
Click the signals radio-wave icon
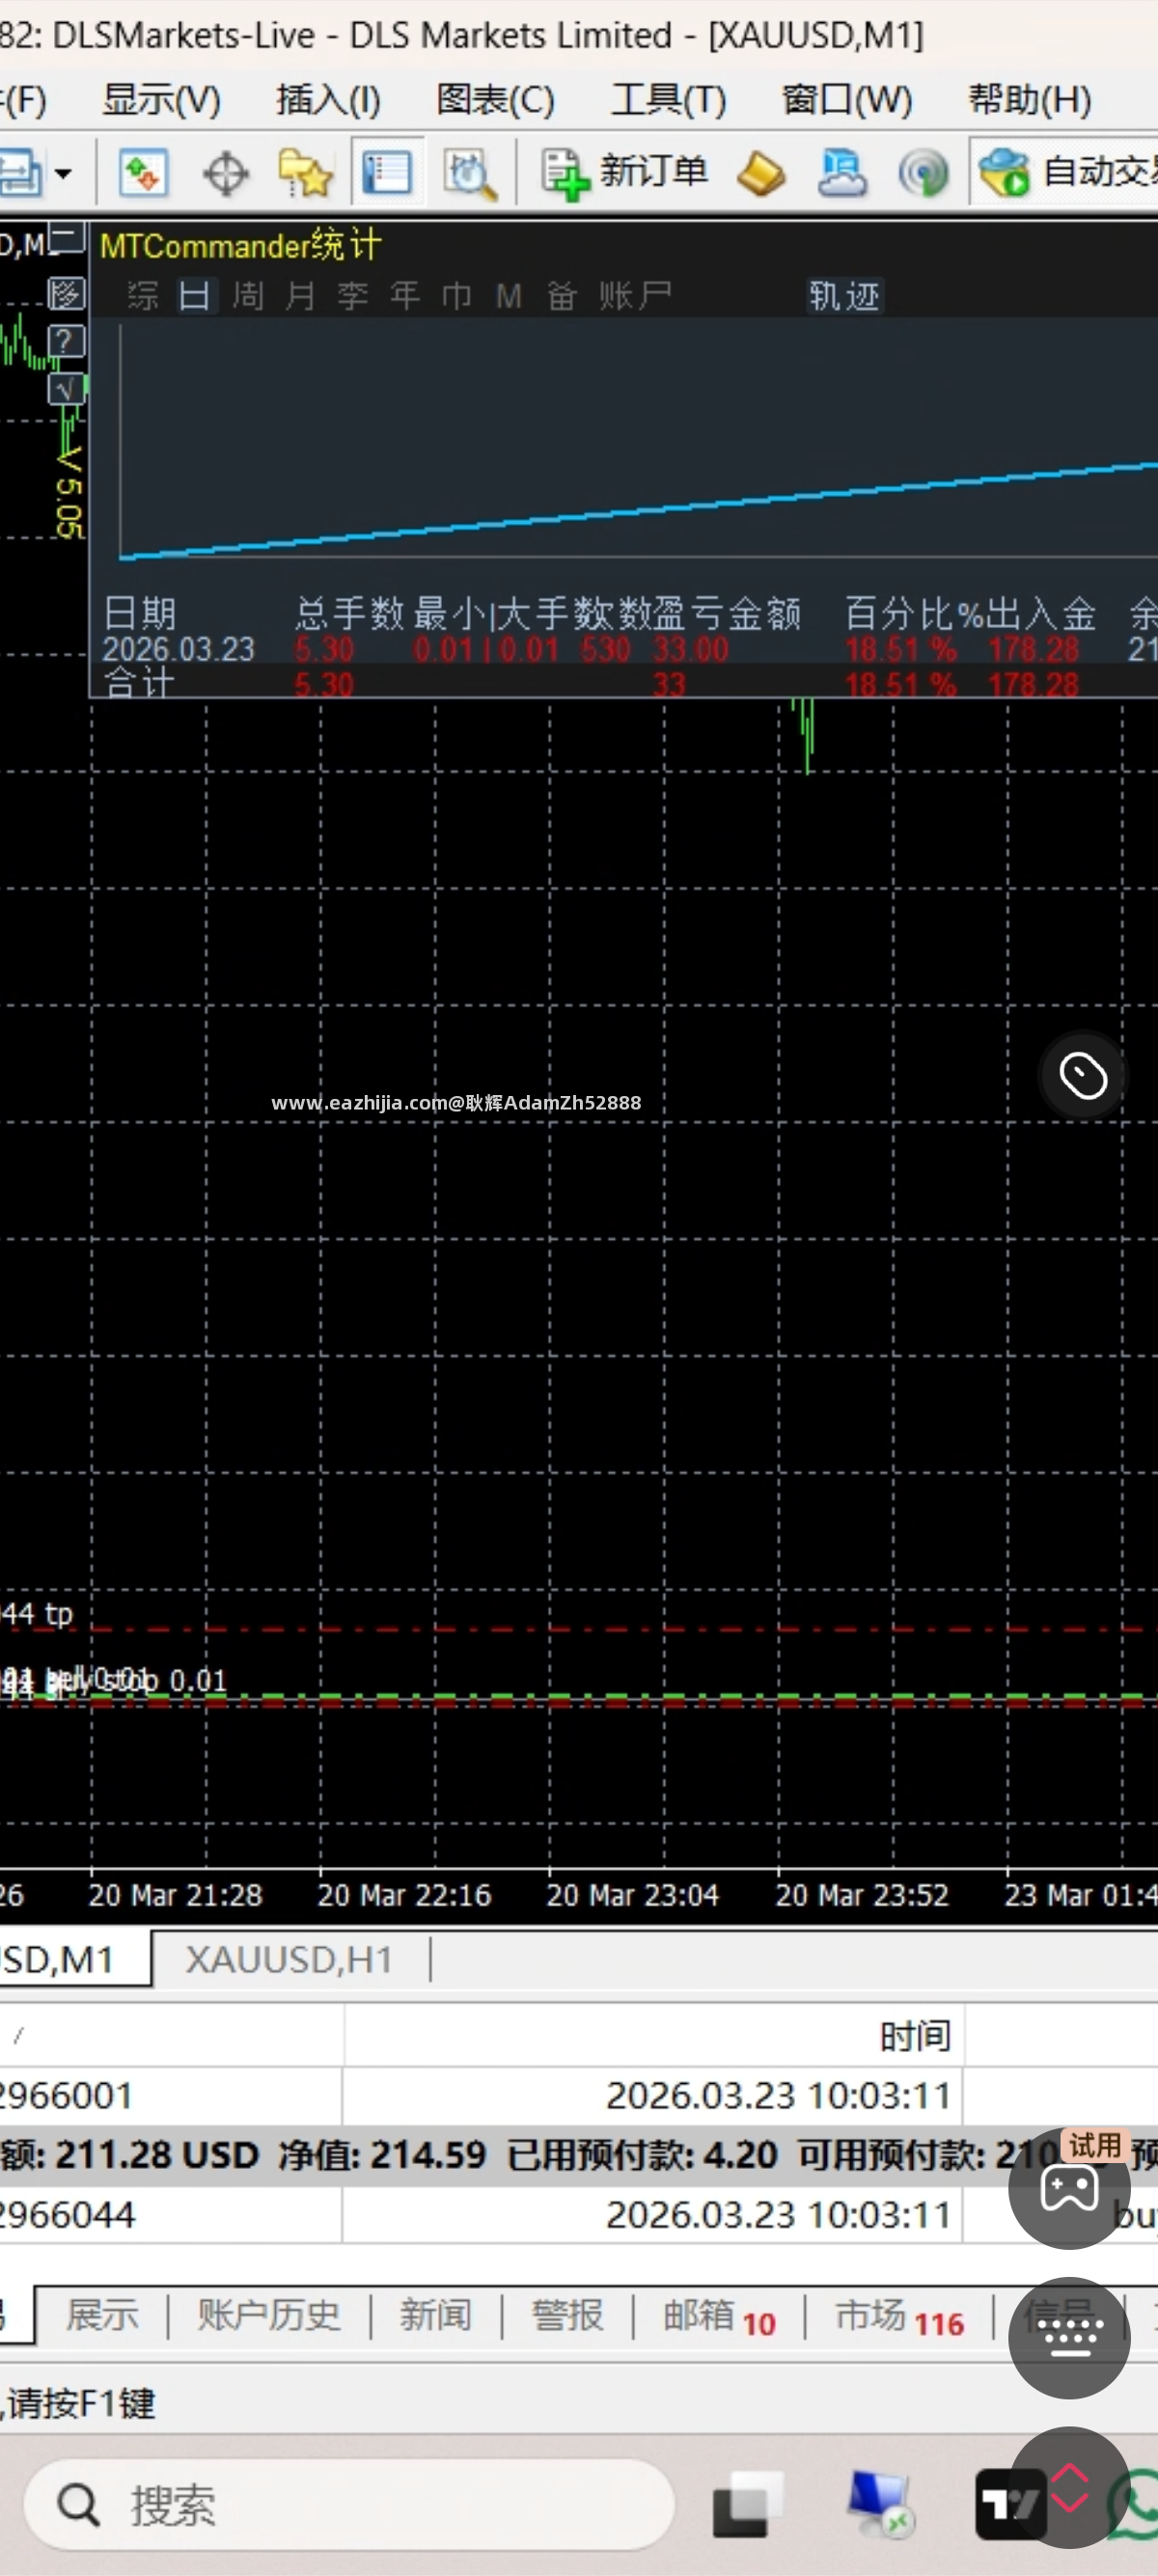tap(923, 174)
